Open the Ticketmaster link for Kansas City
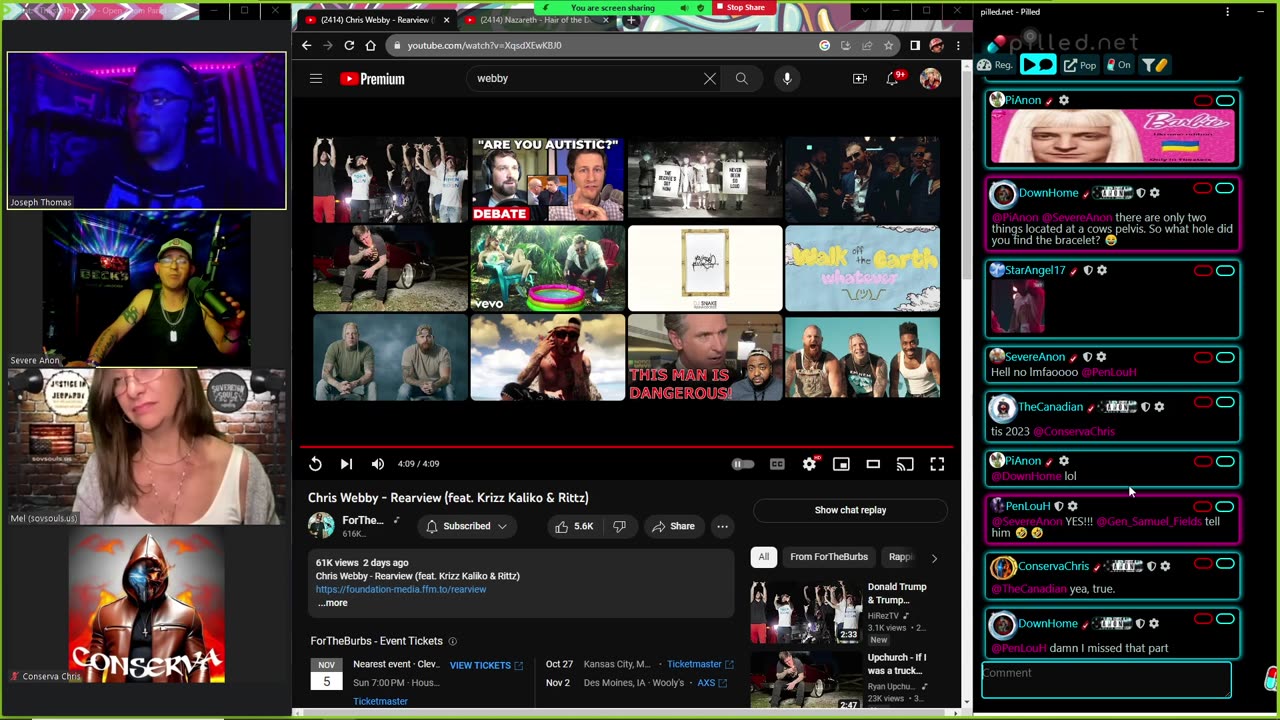 pyautogui.click(x=700, y=664)
